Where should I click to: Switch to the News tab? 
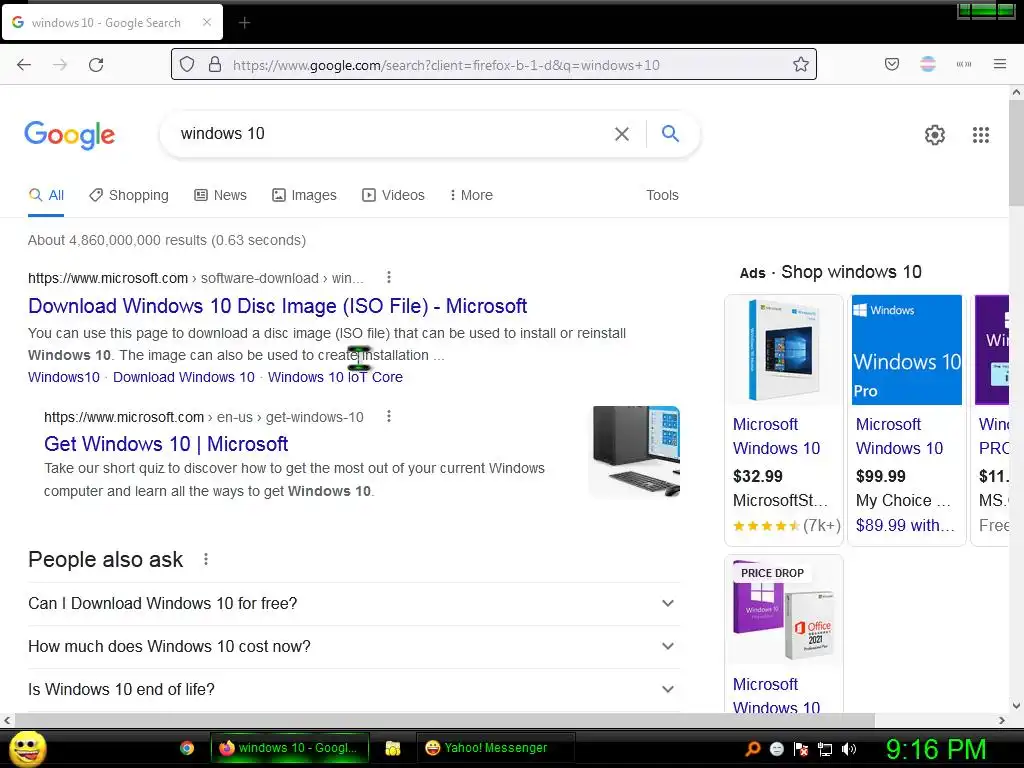220,195
